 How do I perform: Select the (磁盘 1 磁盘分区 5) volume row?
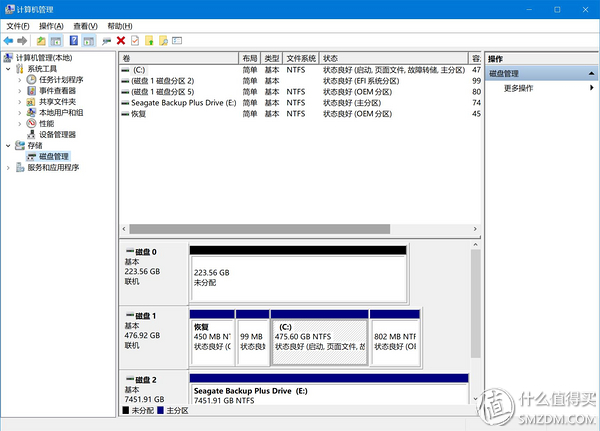(300, 92)
